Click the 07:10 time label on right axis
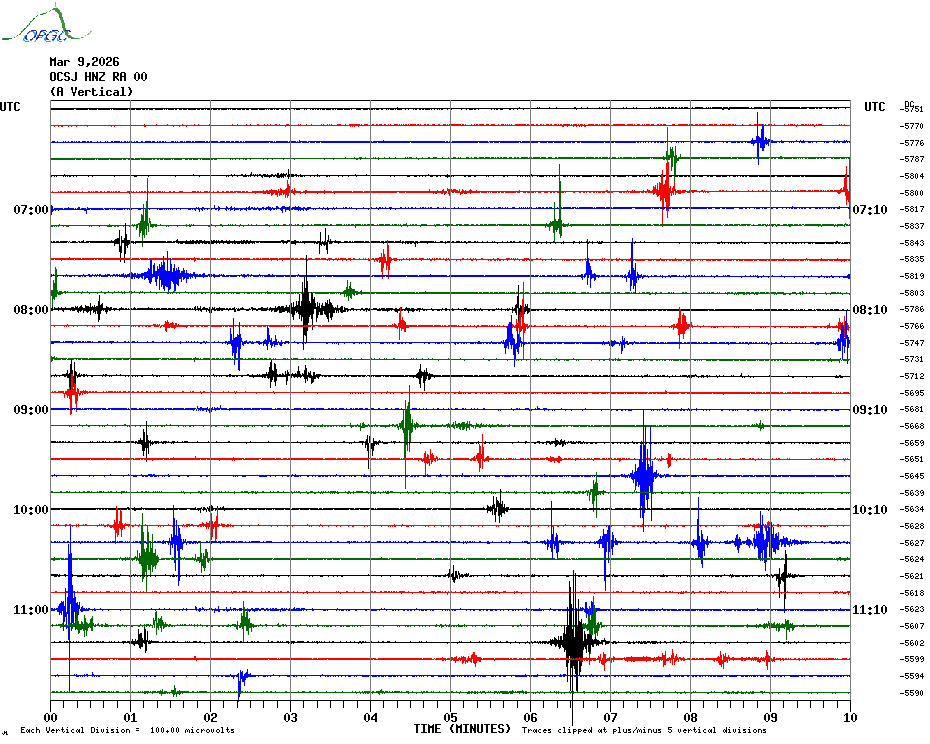The height and width of the screenshot is (744, 930). (869, 210)
